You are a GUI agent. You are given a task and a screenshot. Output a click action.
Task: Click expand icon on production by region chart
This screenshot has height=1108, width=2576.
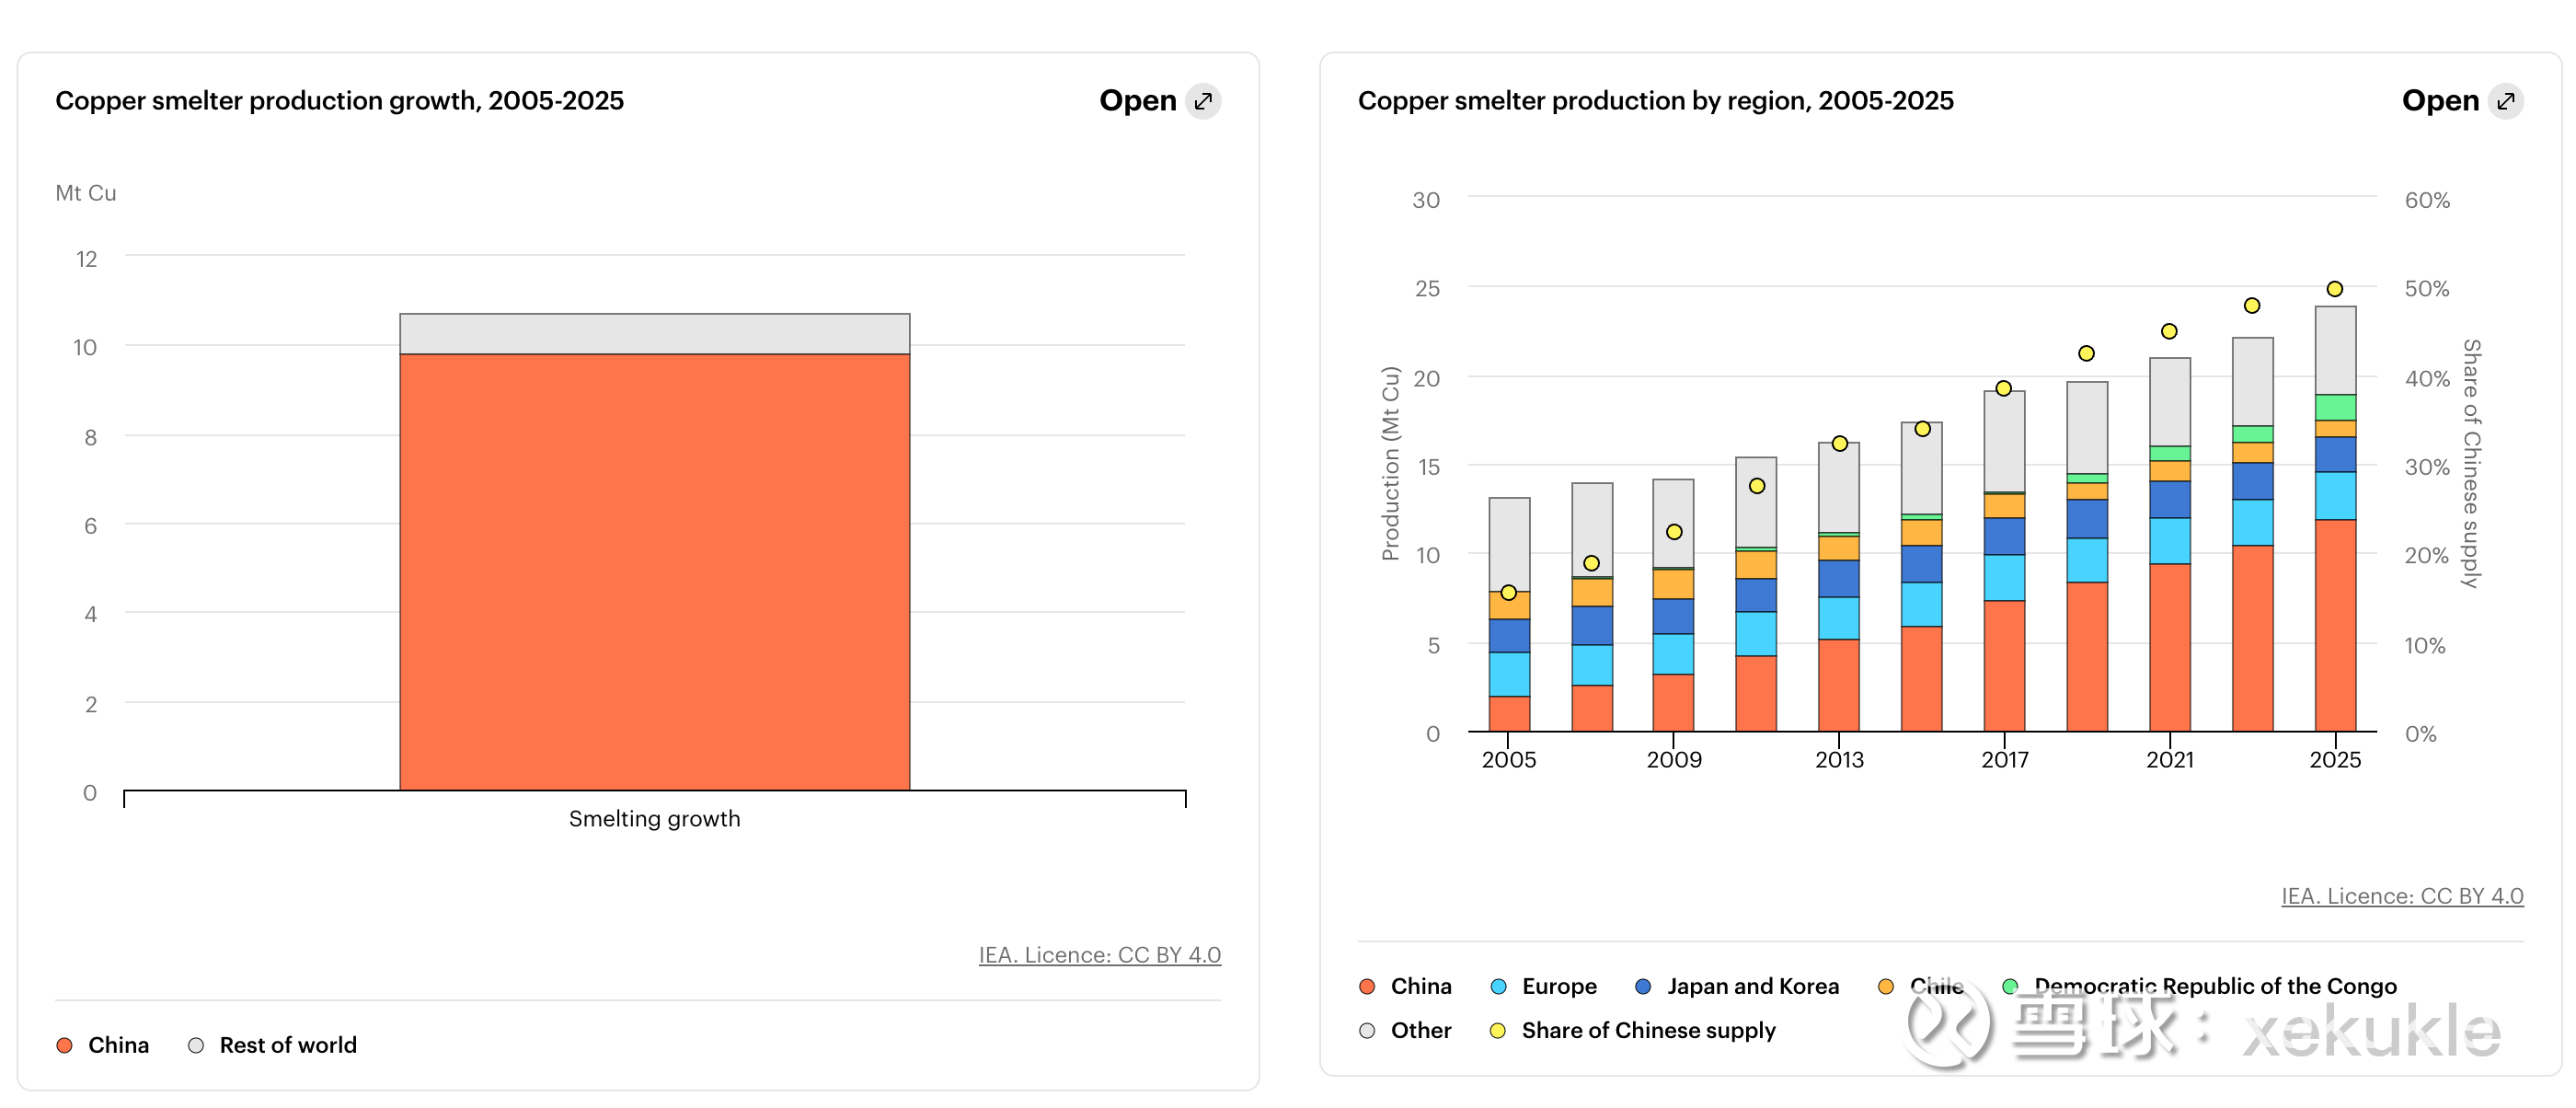click(2505, 101)
